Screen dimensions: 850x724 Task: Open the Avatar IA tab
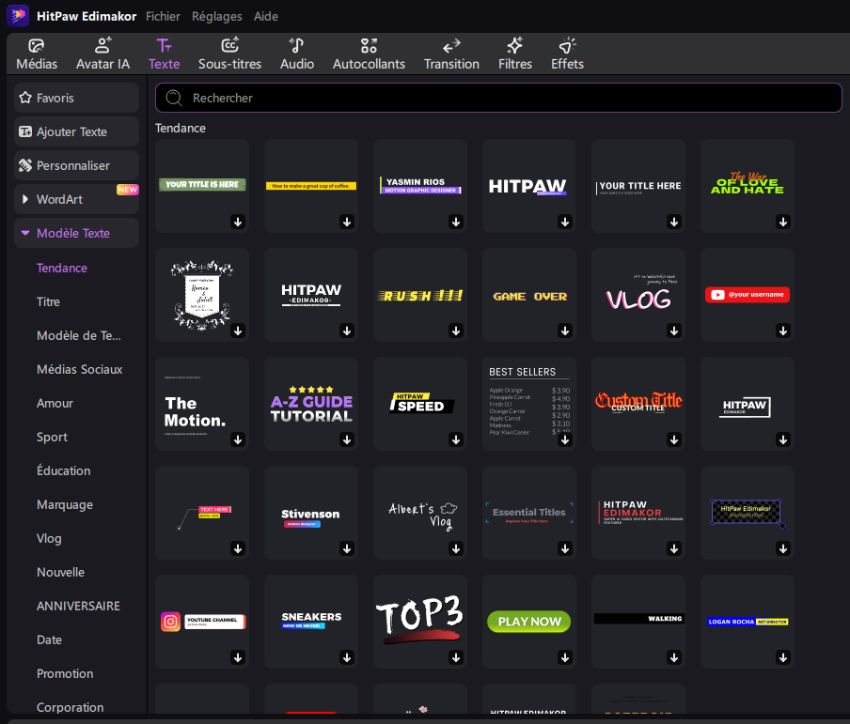coord(103,54)
